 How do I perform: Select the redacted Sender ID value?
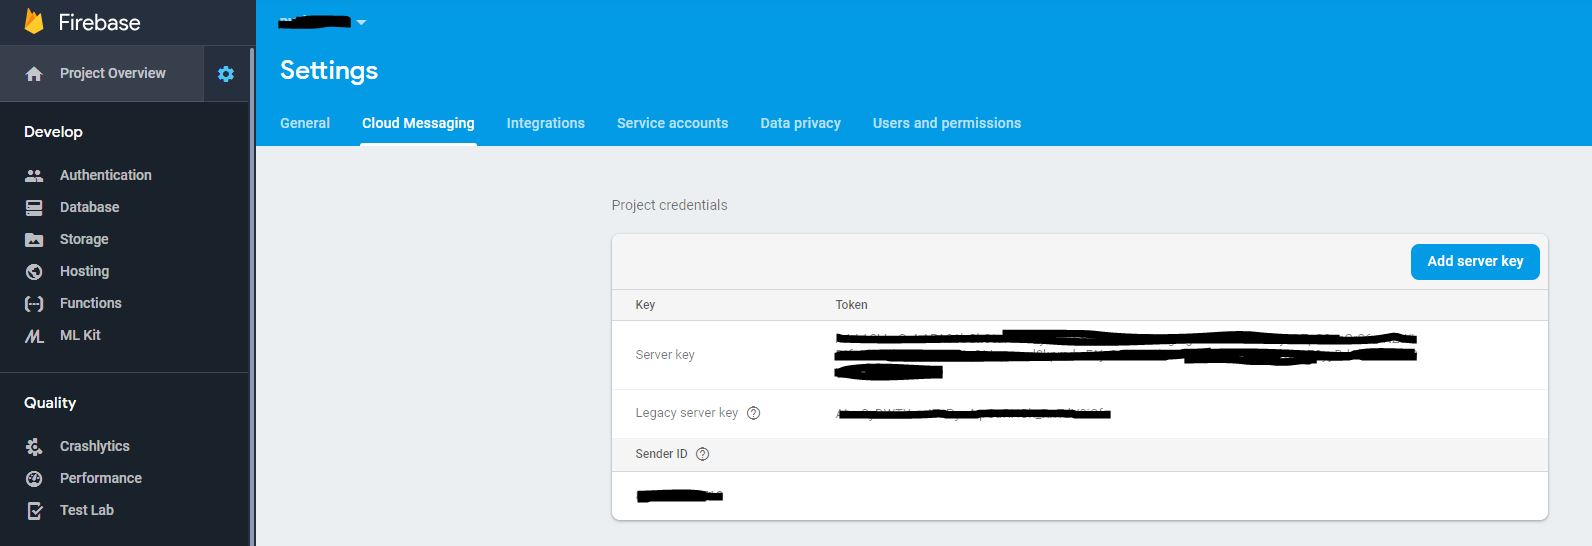click(680, 496)
